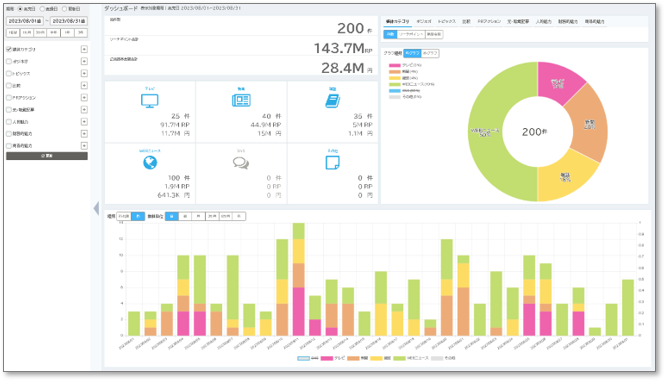Switch to the 財務的魅力 tab
The height and width of the screenshot is (381, 665).
pyautogui.click(x=568, y=22)
